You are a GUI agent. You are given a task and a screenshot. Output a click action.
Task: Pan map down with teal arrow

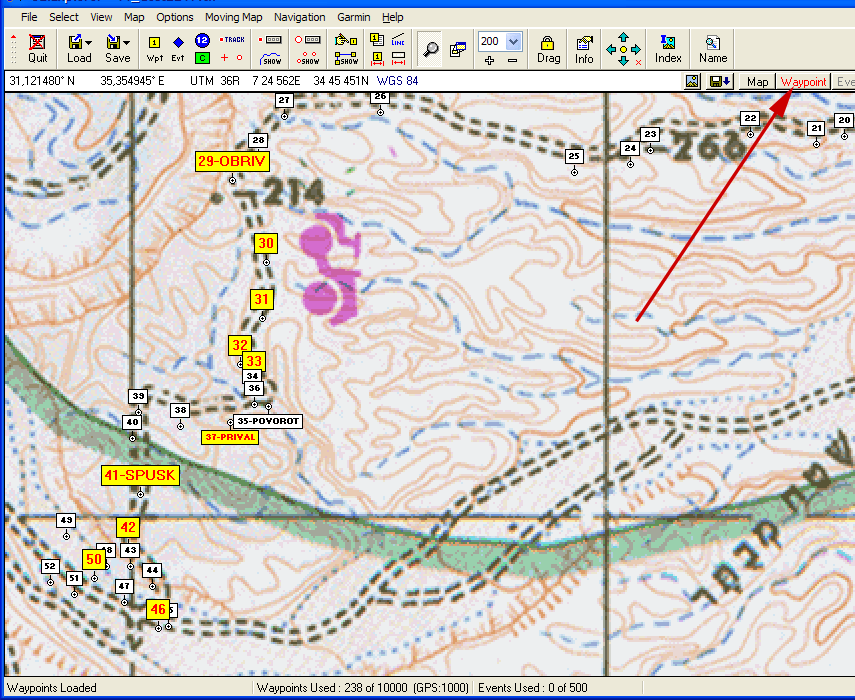click(623, 61)
